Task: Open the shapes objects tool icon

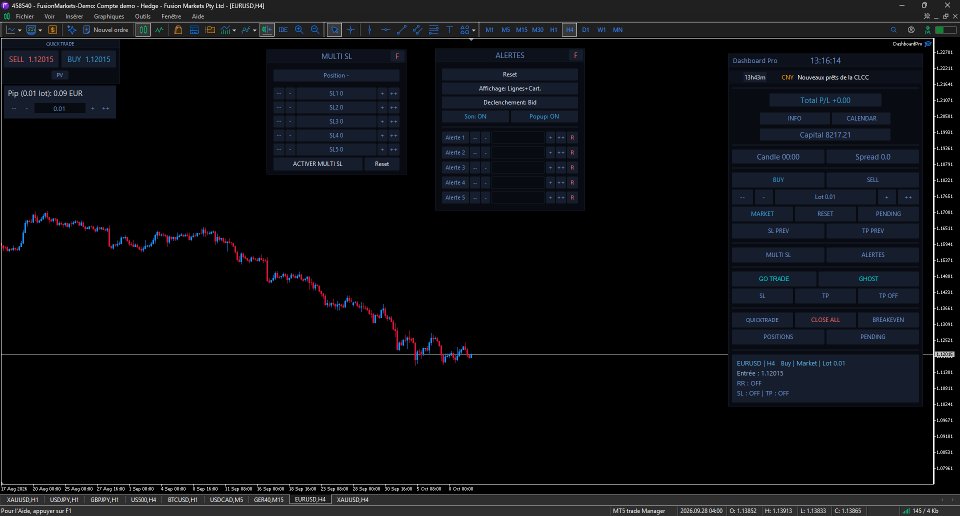Action: 465,29
